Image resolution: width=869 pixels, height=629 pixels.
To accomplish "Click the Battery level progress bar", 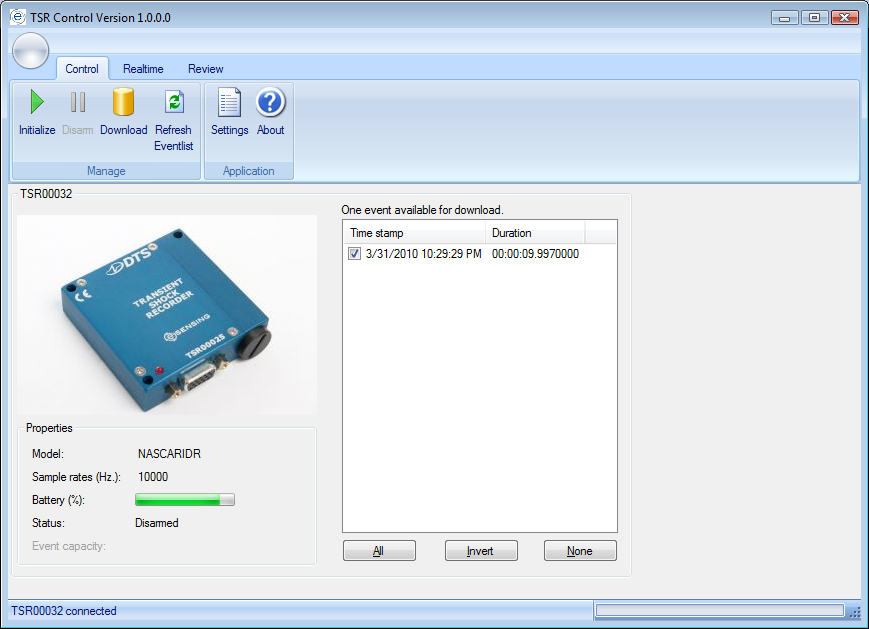I will [x=185, y=500].
